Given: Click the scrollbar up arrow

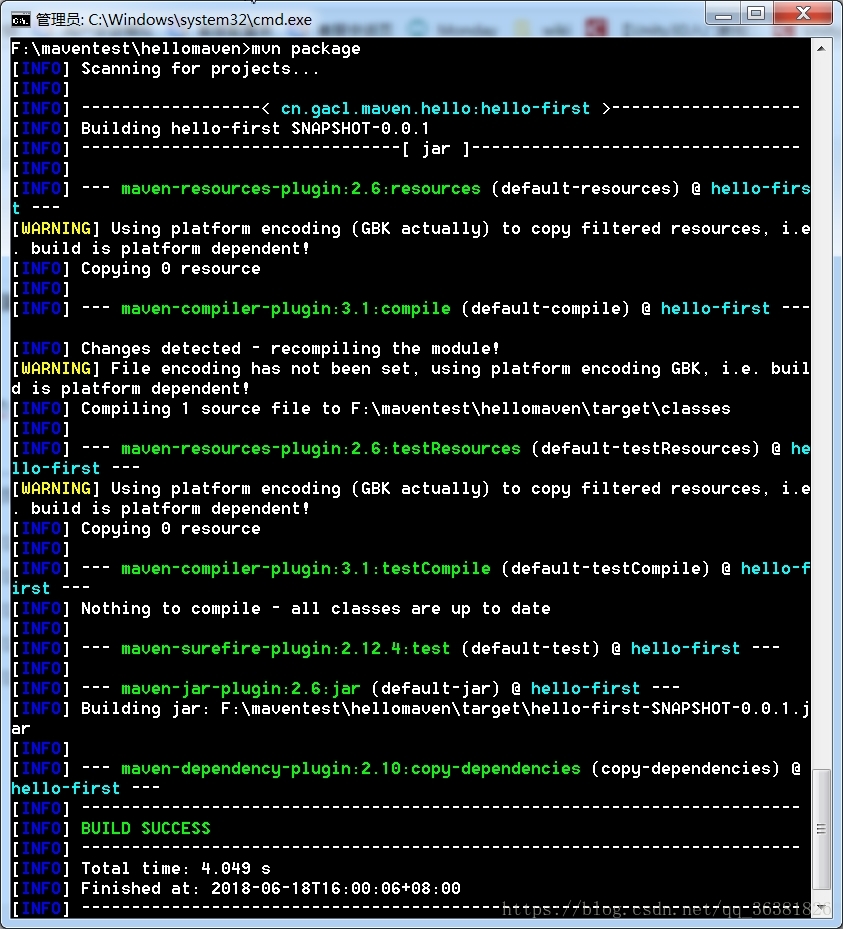Looking at the screenshot, I should click(821, 49).
